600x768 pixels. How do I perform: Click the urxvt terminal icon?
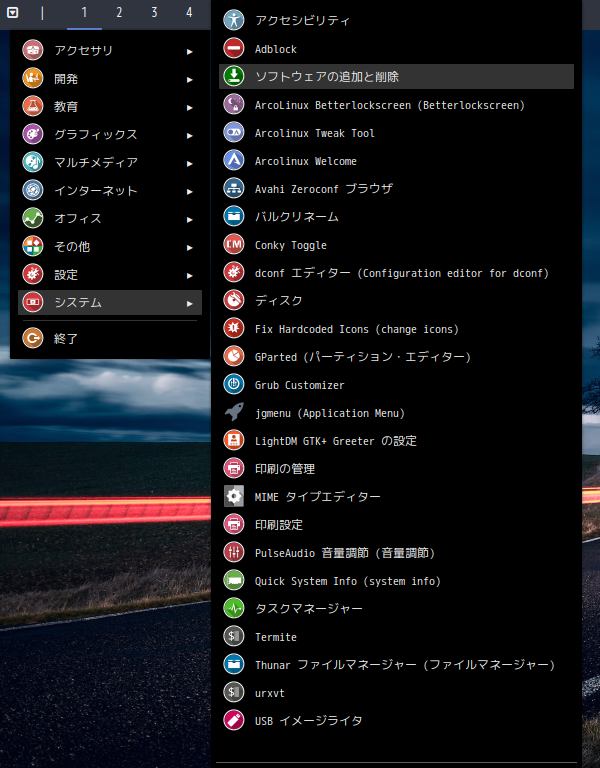[234, 692]
